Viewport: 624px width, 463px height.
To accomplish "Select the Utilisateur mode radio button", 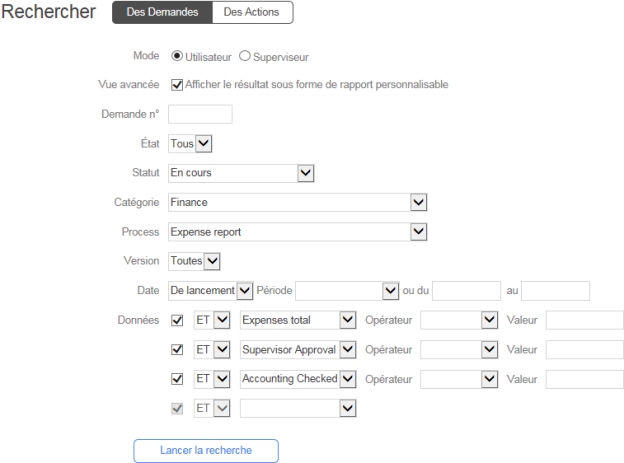I will coord(178,56).
